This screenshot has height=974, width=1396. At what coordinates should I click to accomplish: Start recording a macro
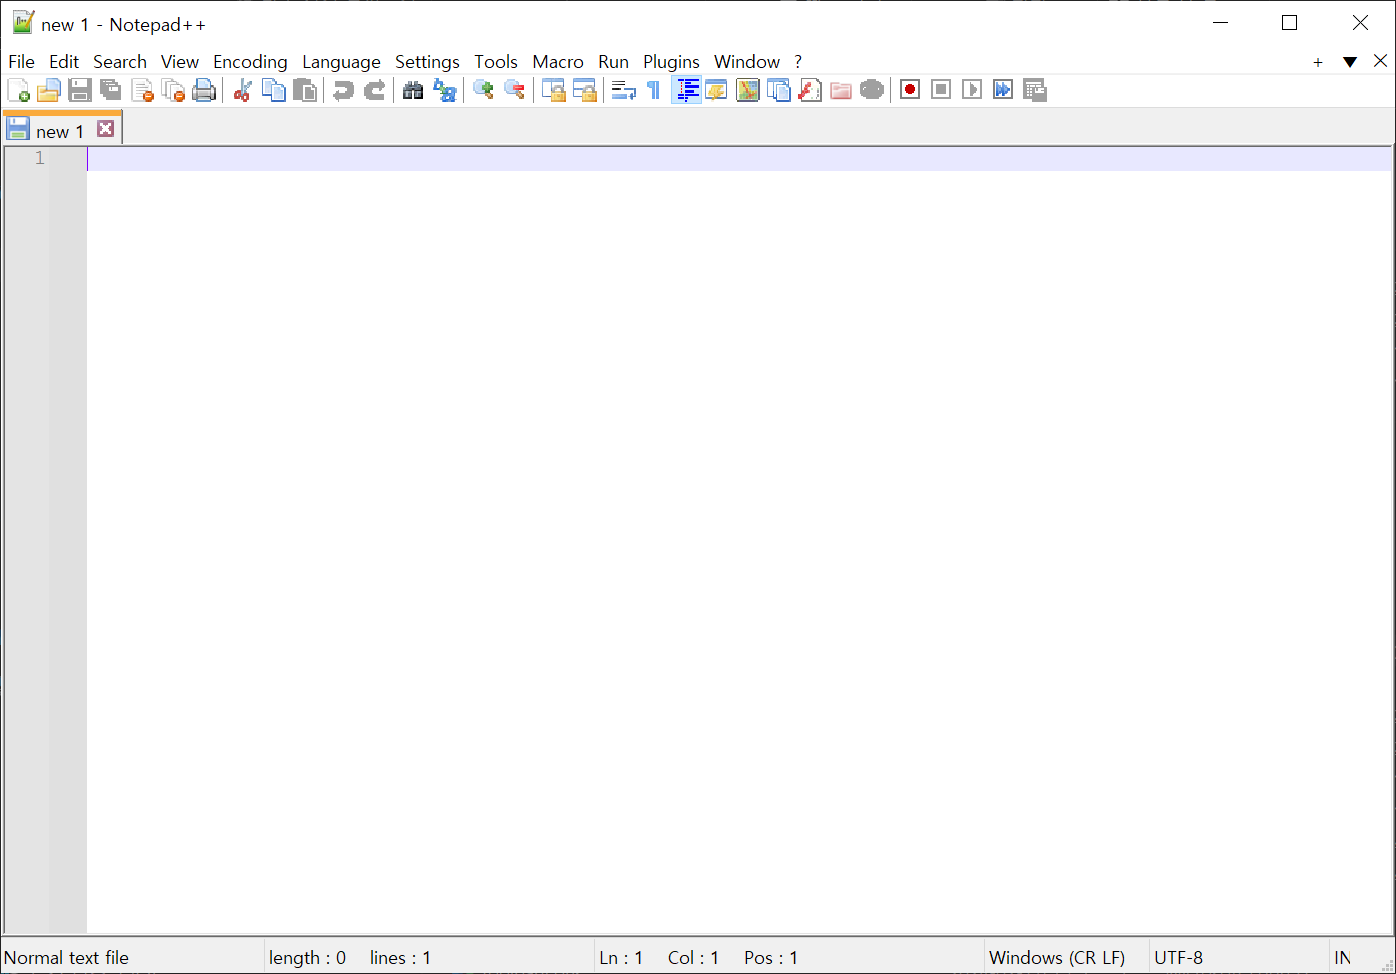click(909, 89)
